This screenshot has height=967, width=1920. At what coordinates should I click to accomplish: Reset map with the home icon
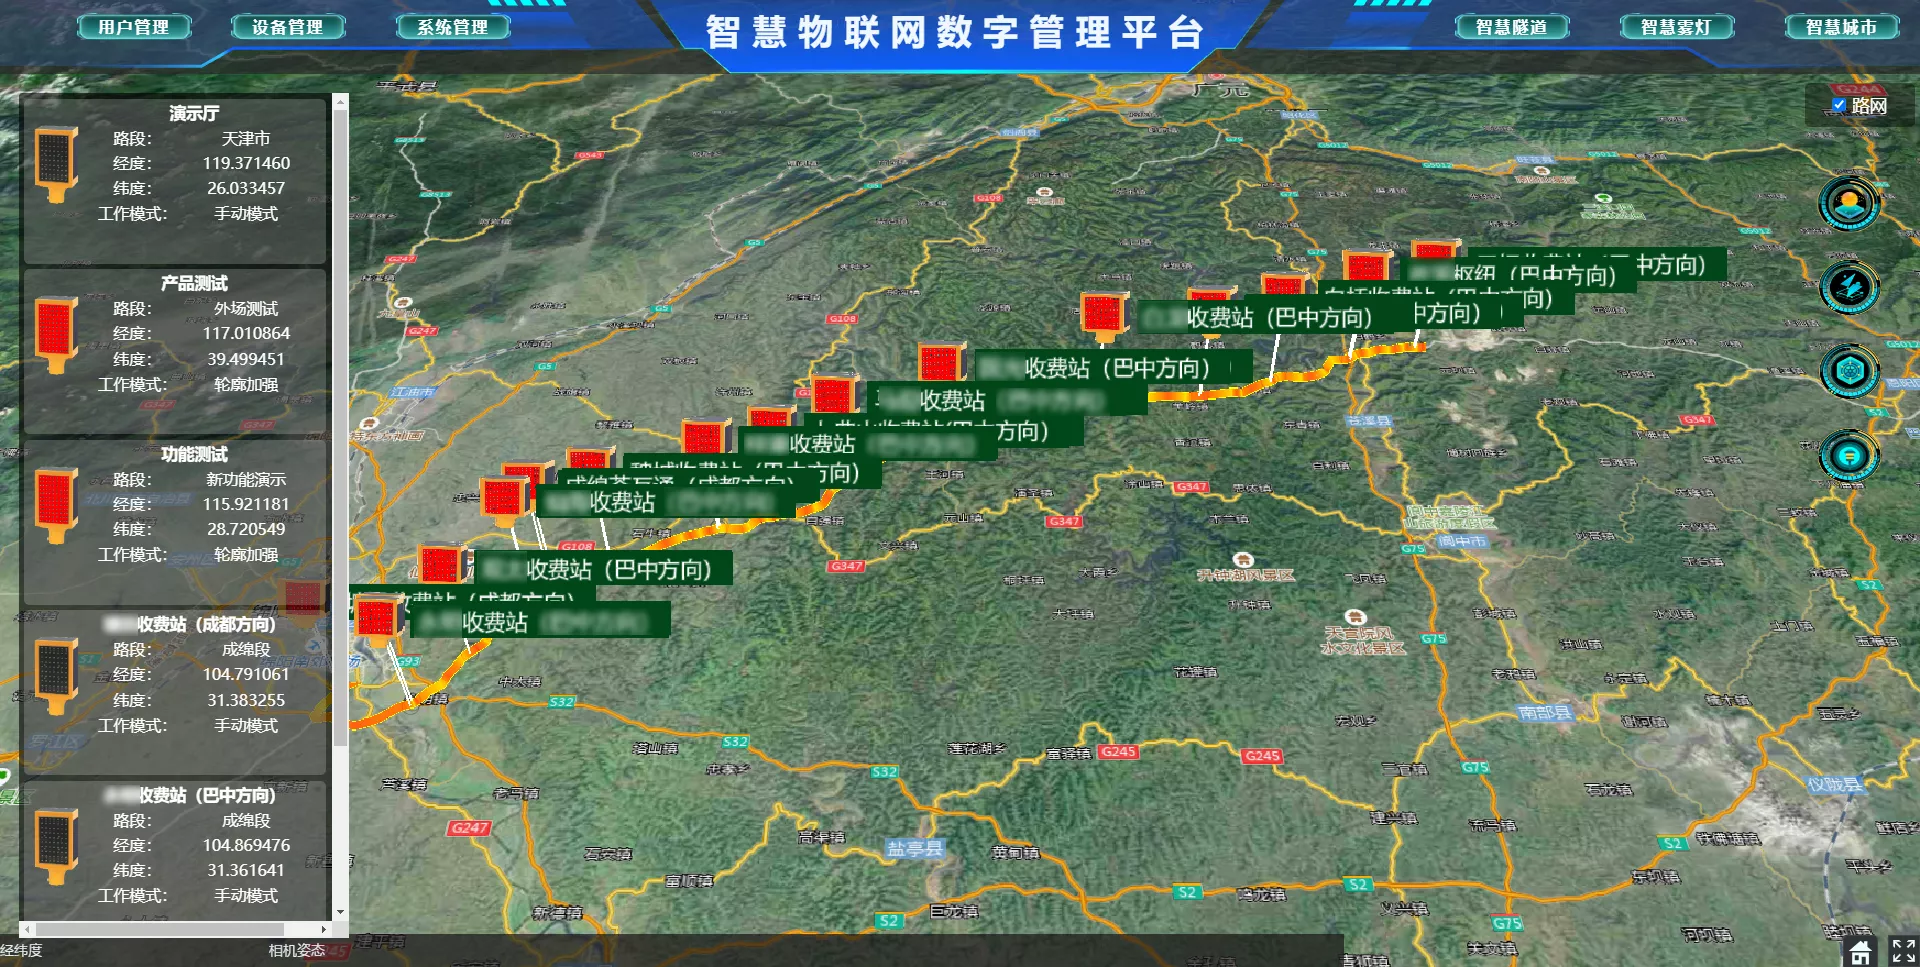click(1859, 951)
